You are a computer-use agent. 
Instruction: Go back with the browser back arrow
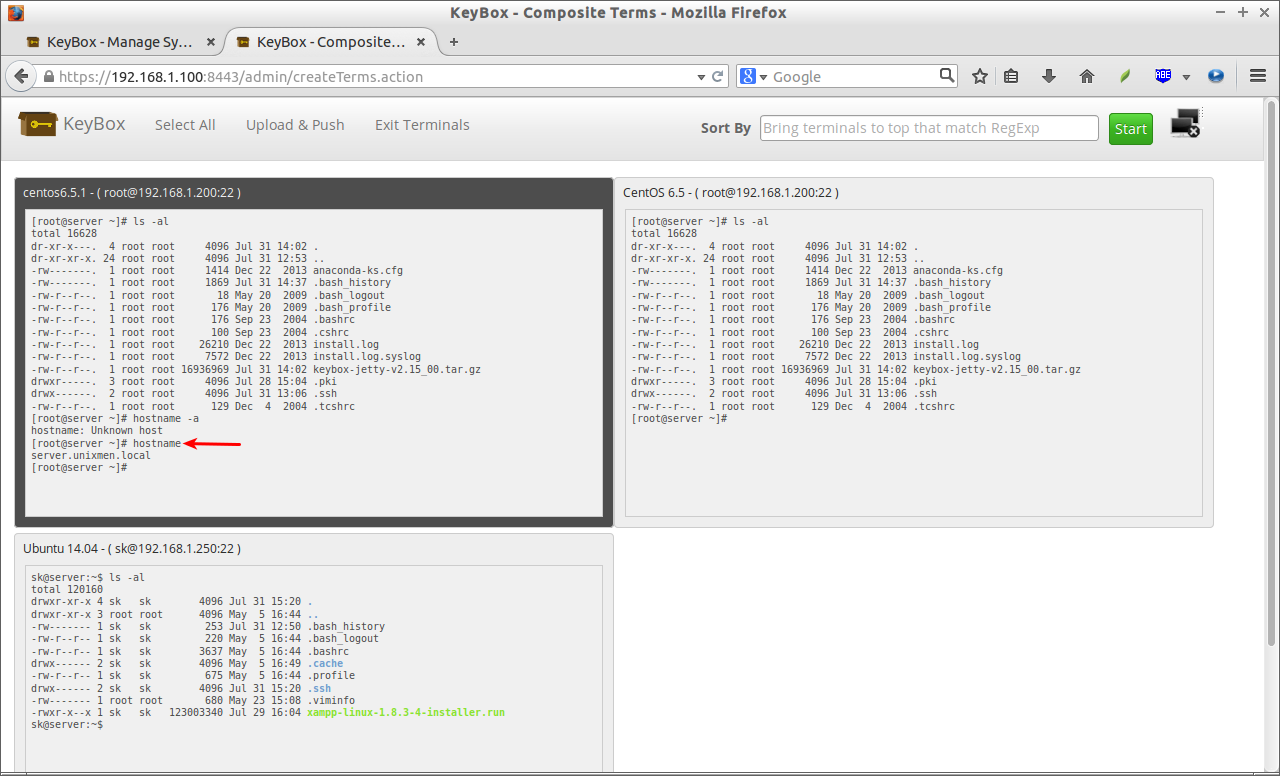[x=20, y=76]
